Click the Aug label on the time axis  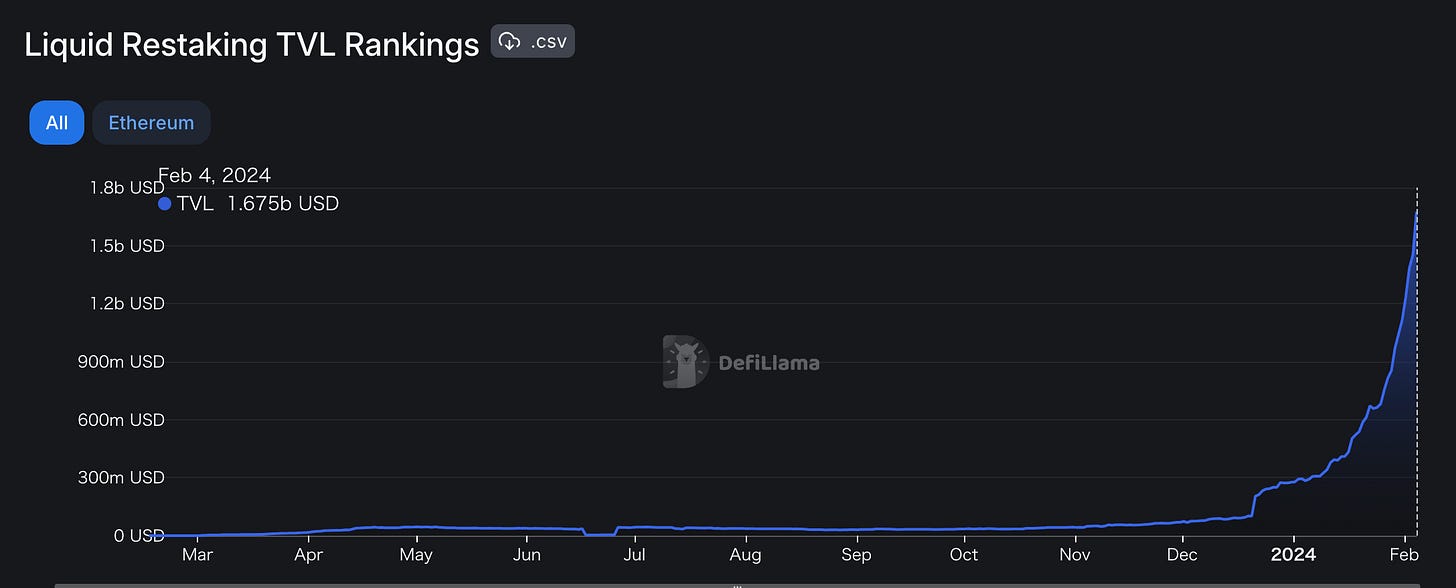pyautogui.click(x=745, y=554)
